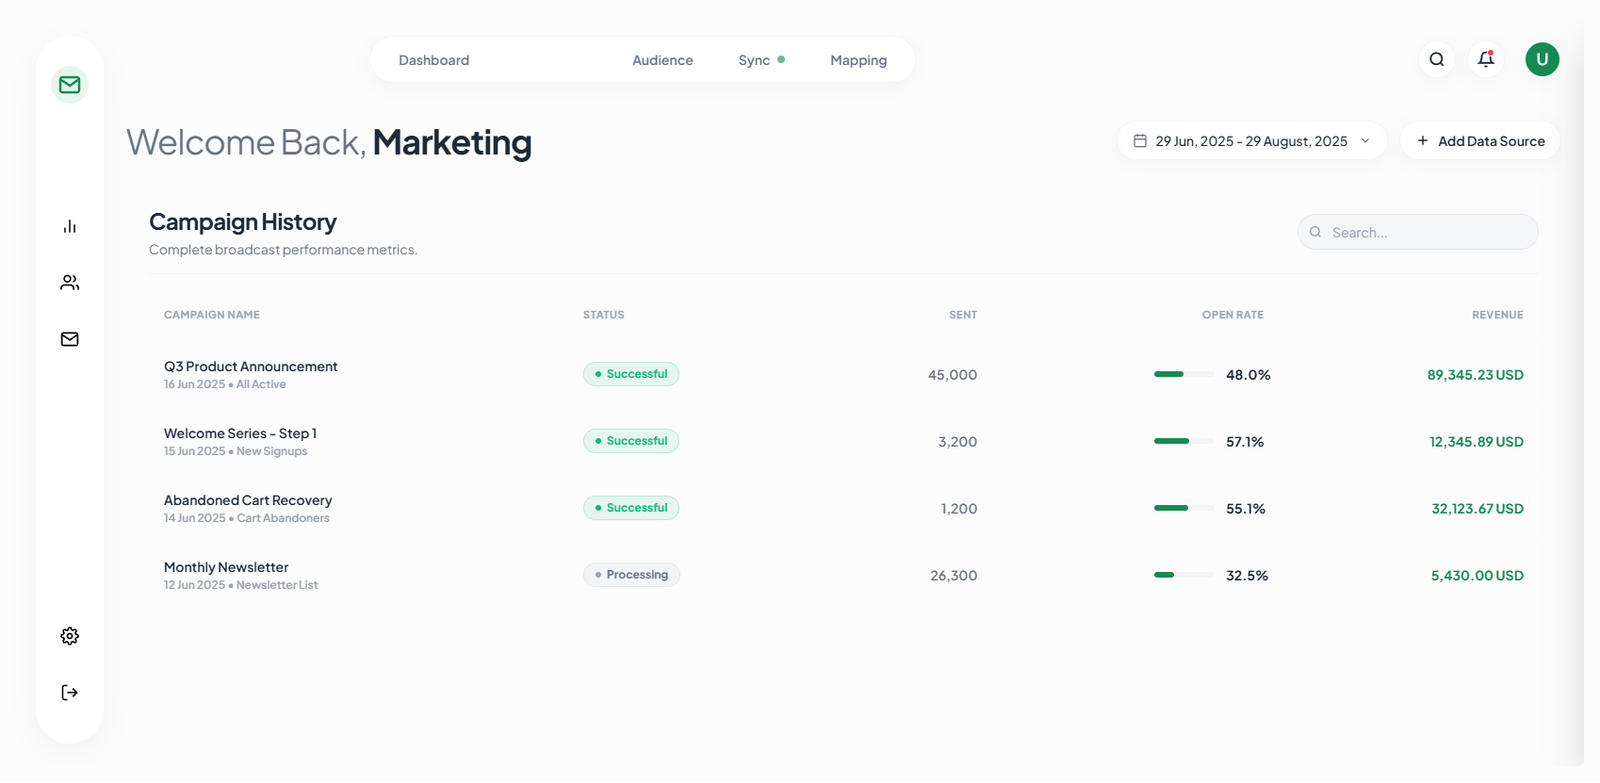Click the 32.5% open rate value
Image resolution: width=1600 pixels, height=783 pixels.
(1247, 576)
